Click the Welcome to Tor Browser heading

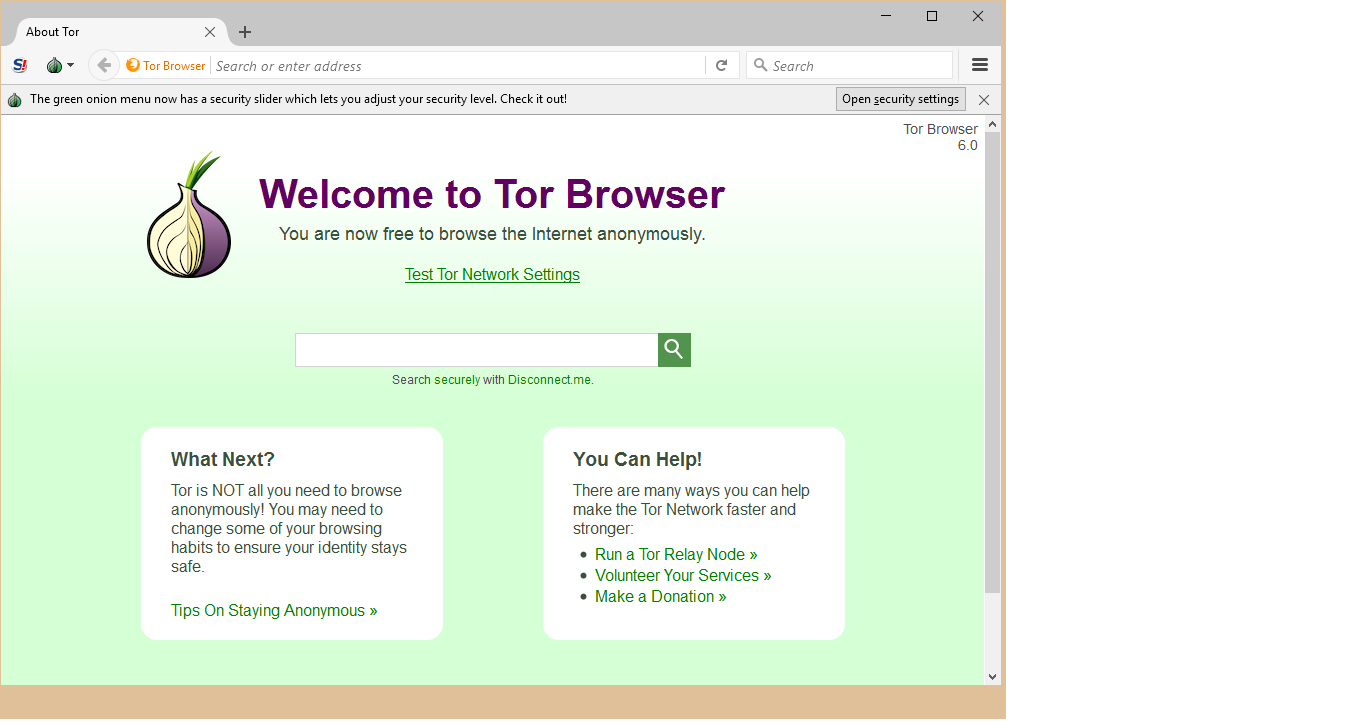pos(492,194)
